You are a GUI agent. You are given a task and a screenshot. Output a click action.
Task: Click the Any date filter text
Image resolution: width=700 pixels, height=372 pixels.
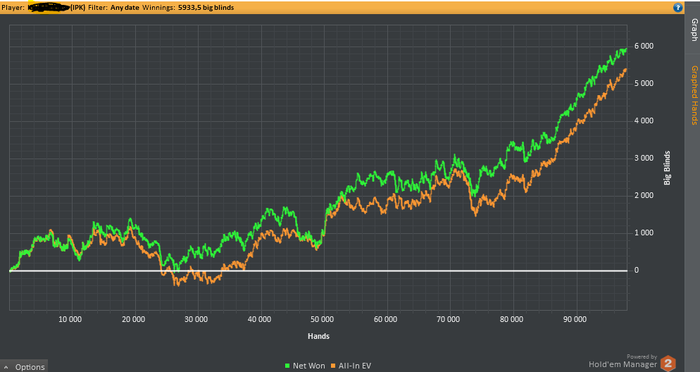[125, 8]
